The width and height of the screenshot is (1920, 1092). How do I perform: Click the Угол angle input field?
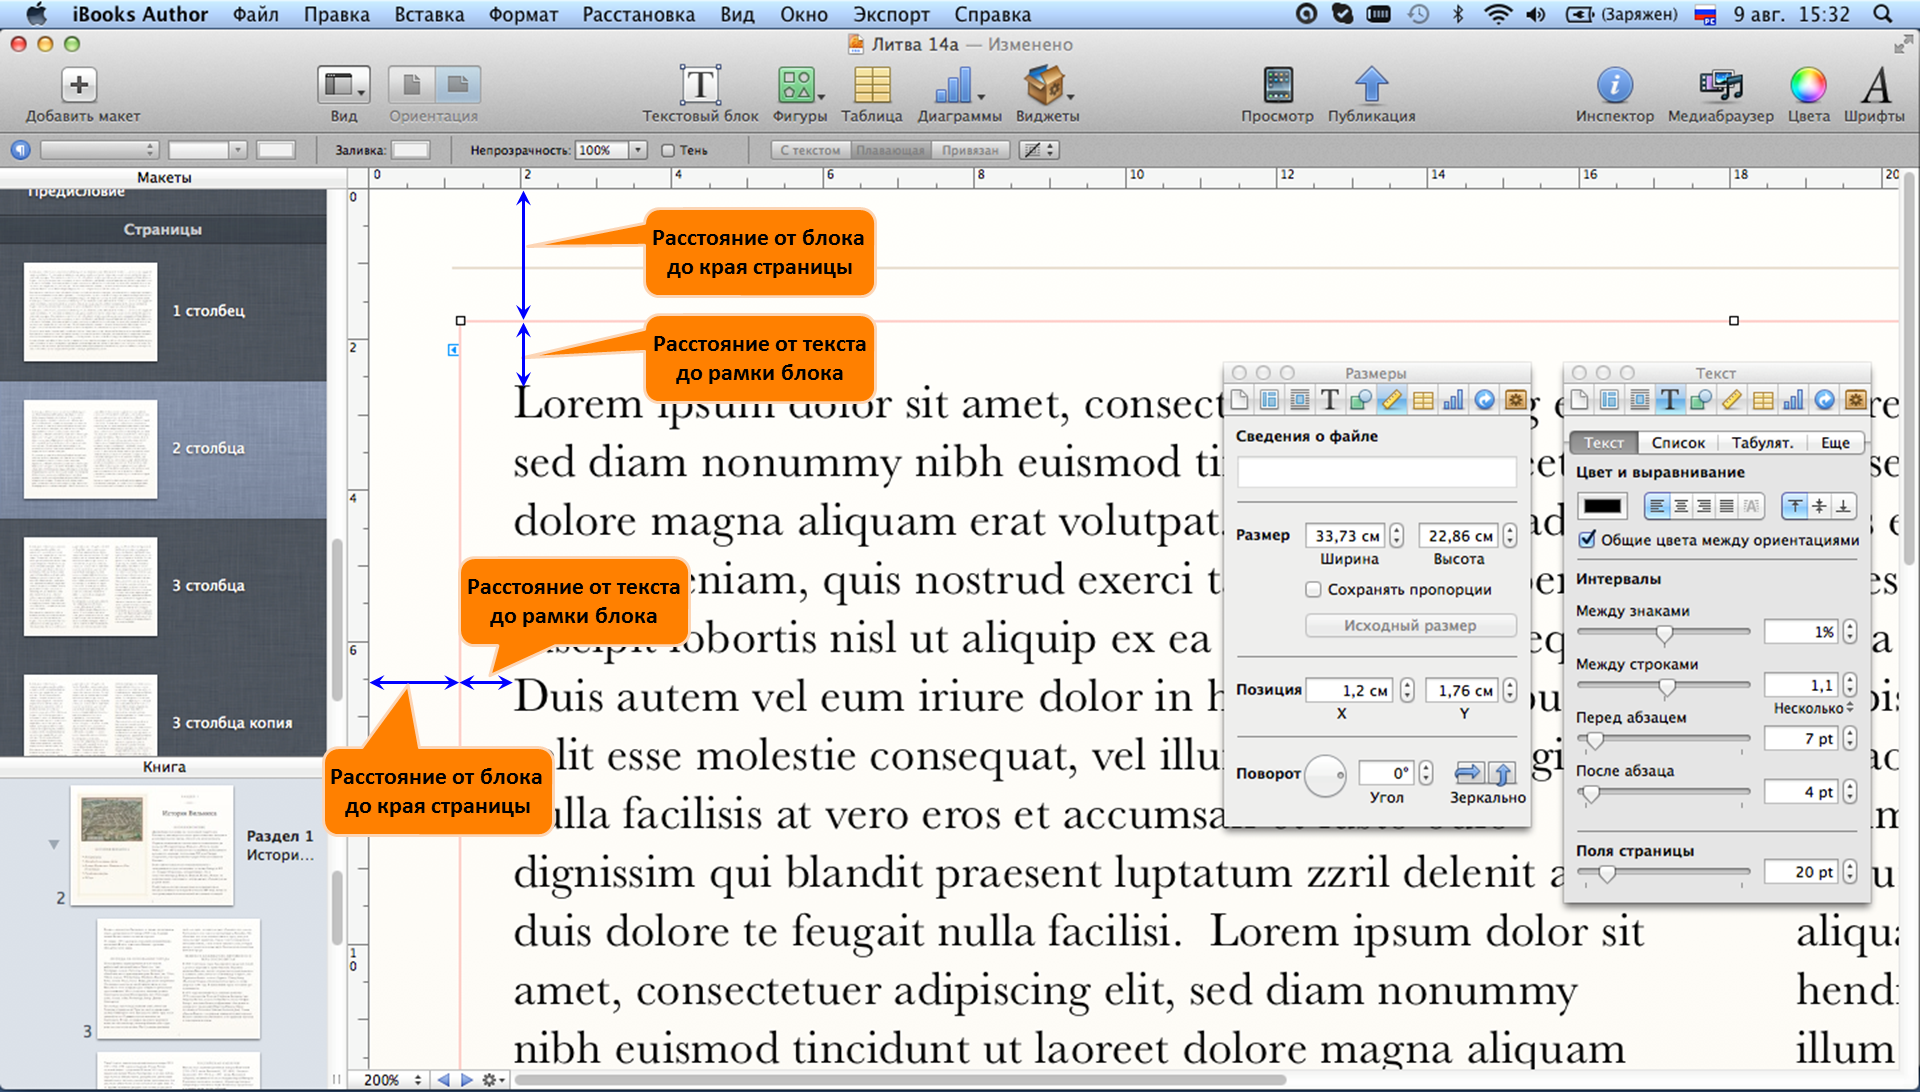tap(1387, 773)
